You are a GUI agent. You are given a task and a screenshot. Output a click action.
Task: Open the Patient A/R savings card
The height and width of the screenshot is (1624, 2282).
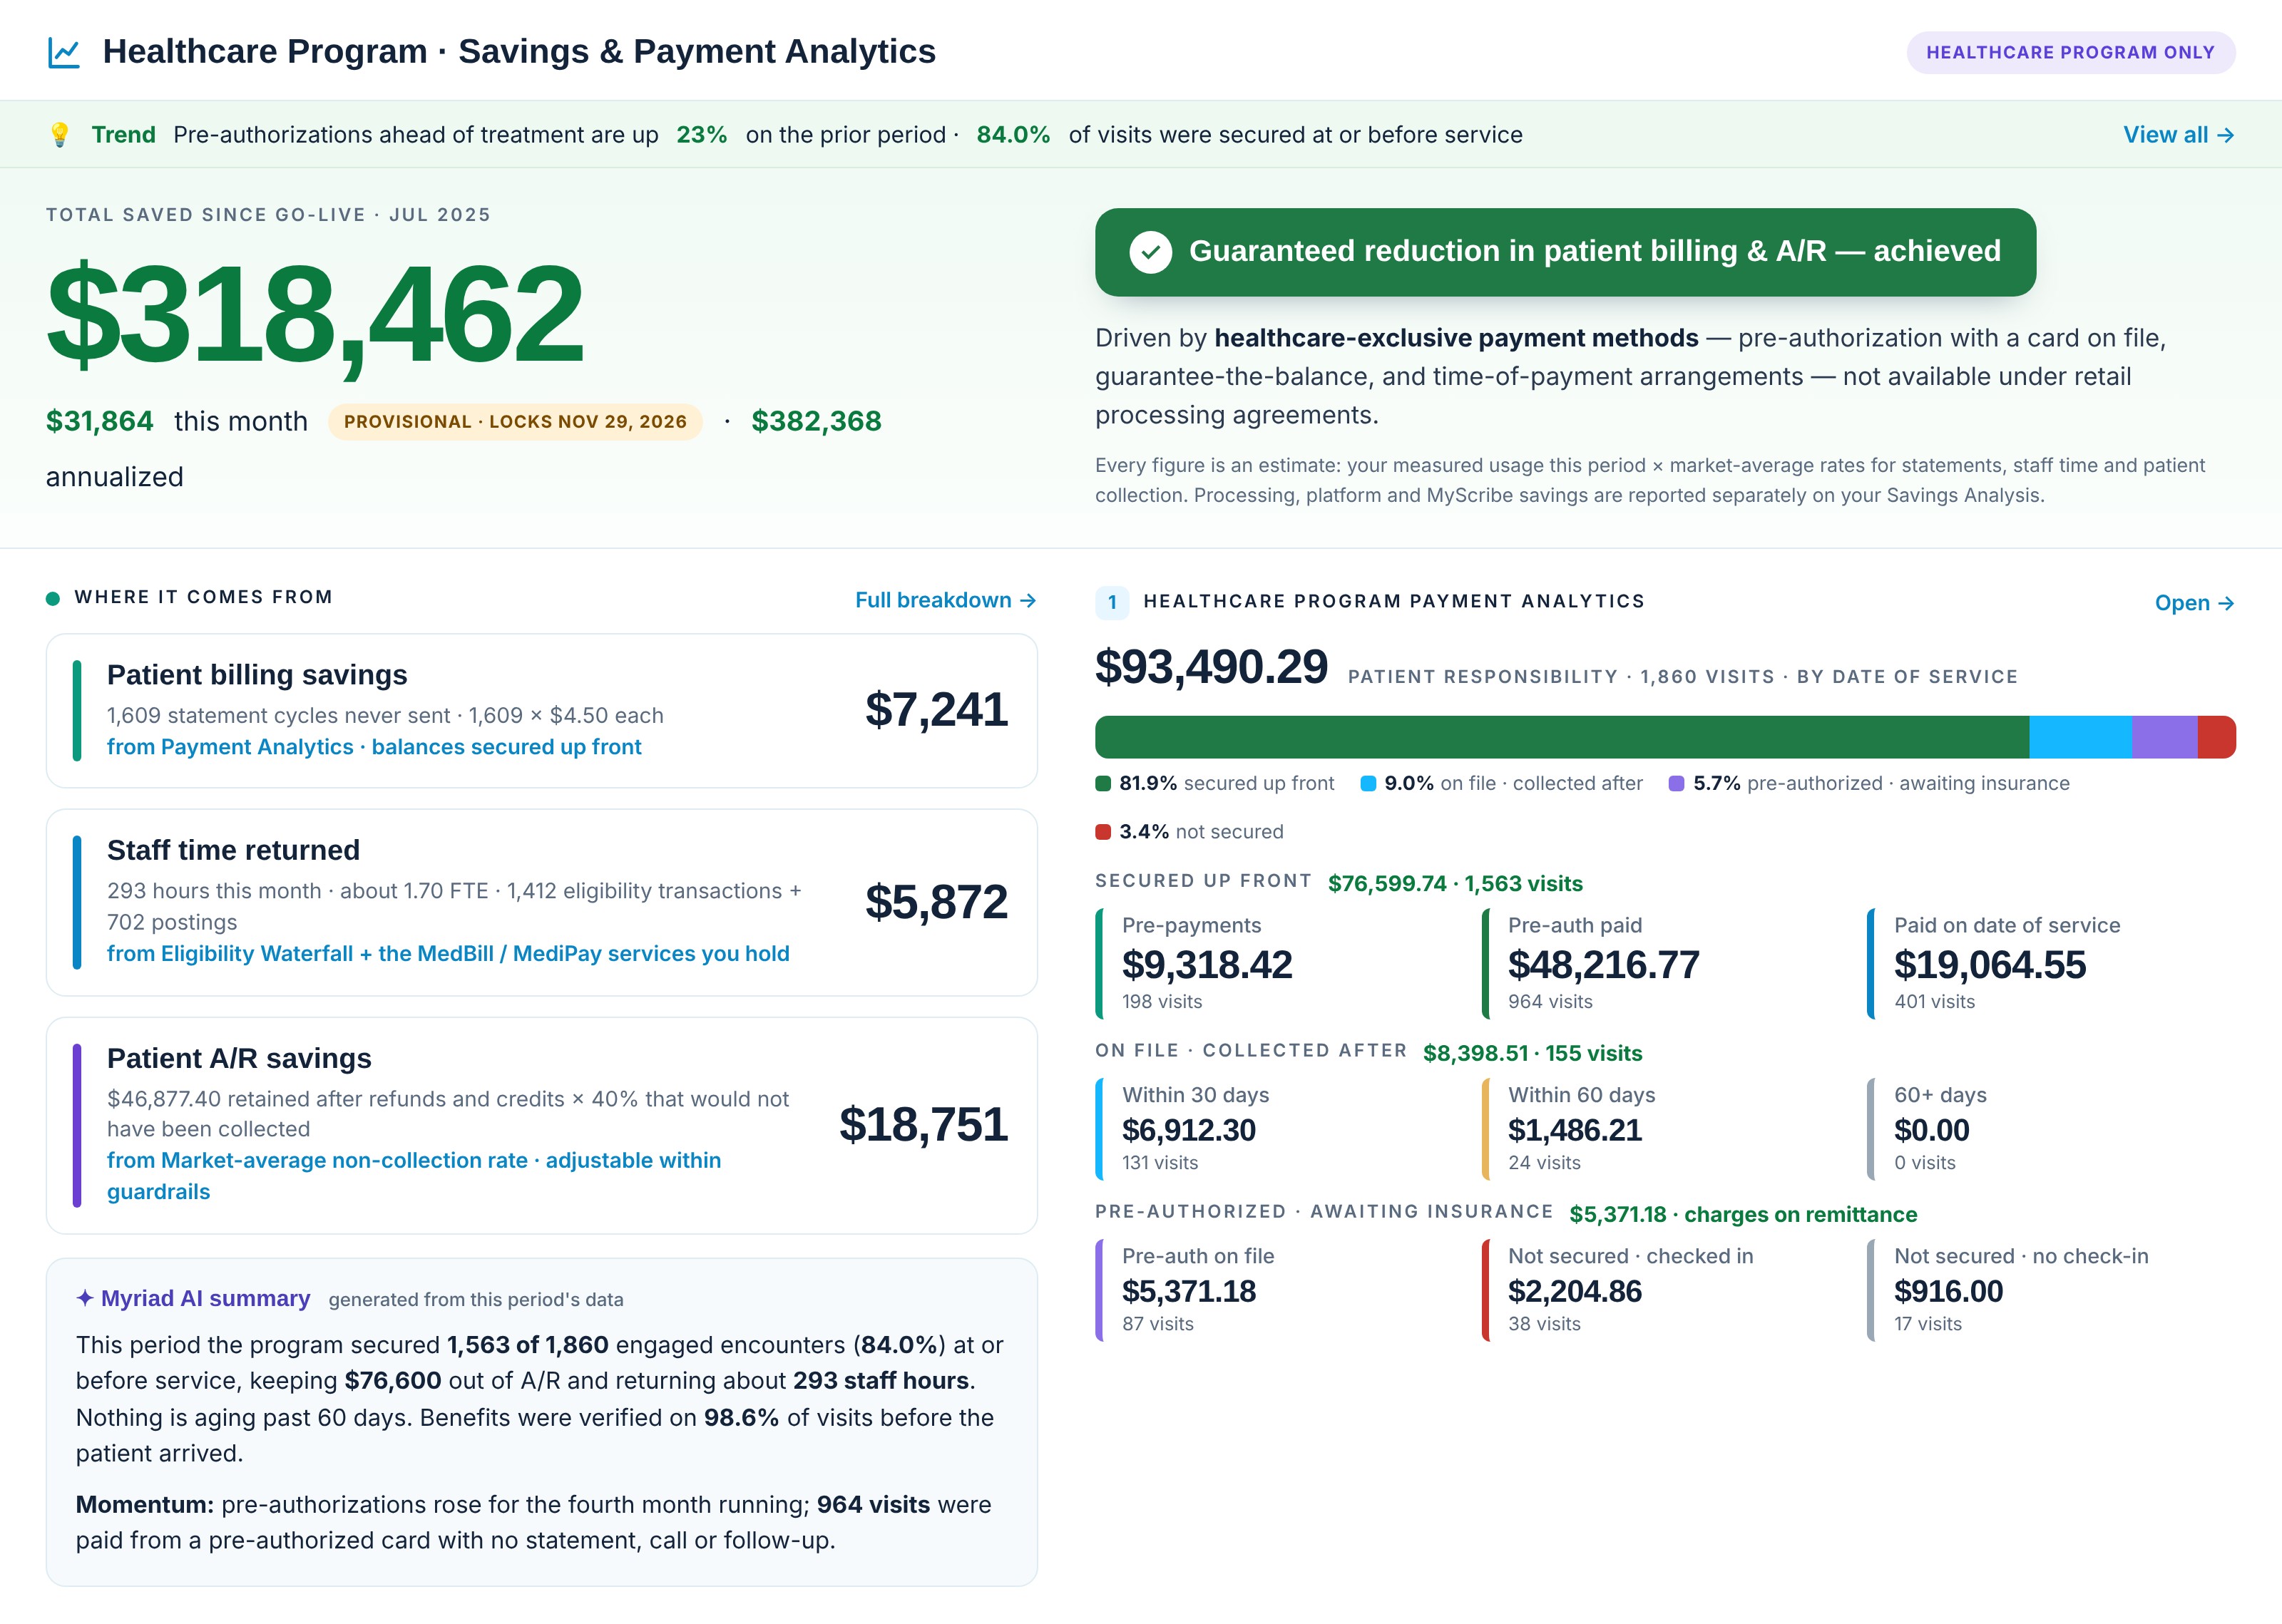pyautogui.click(x=541, y=1125)
